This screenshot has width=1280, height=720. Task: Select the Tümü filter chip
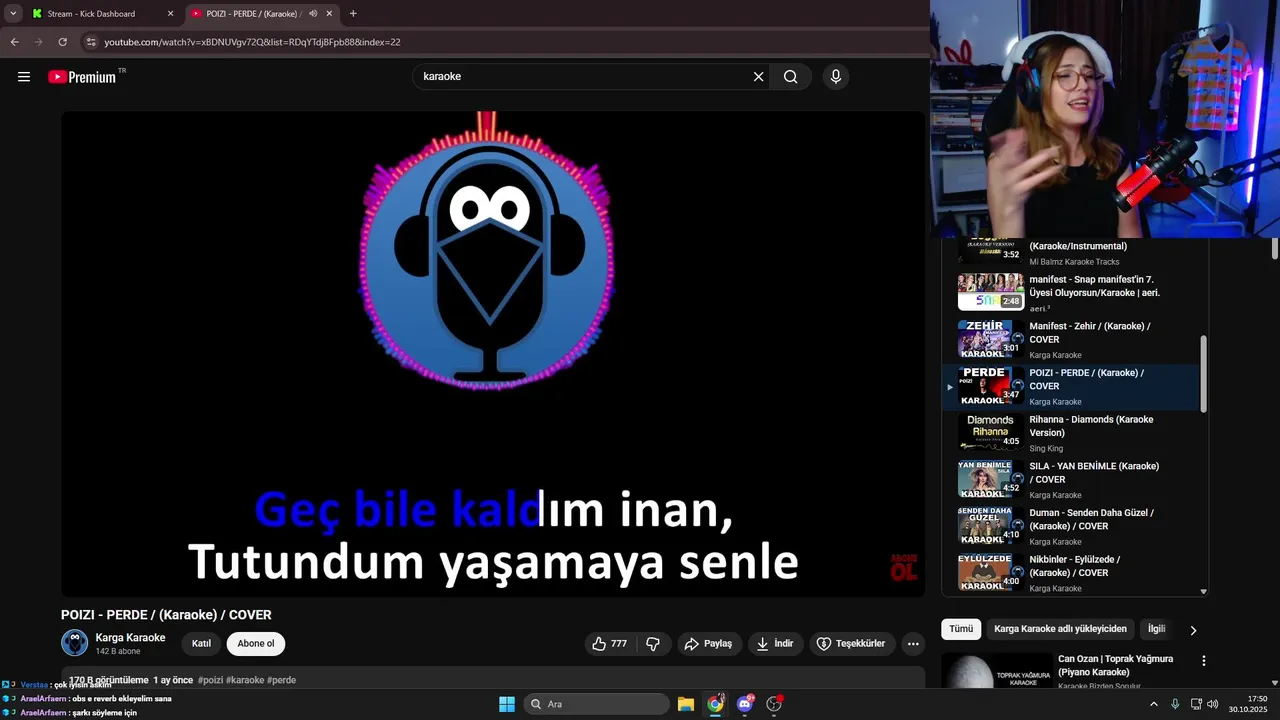tap(961, 629)
